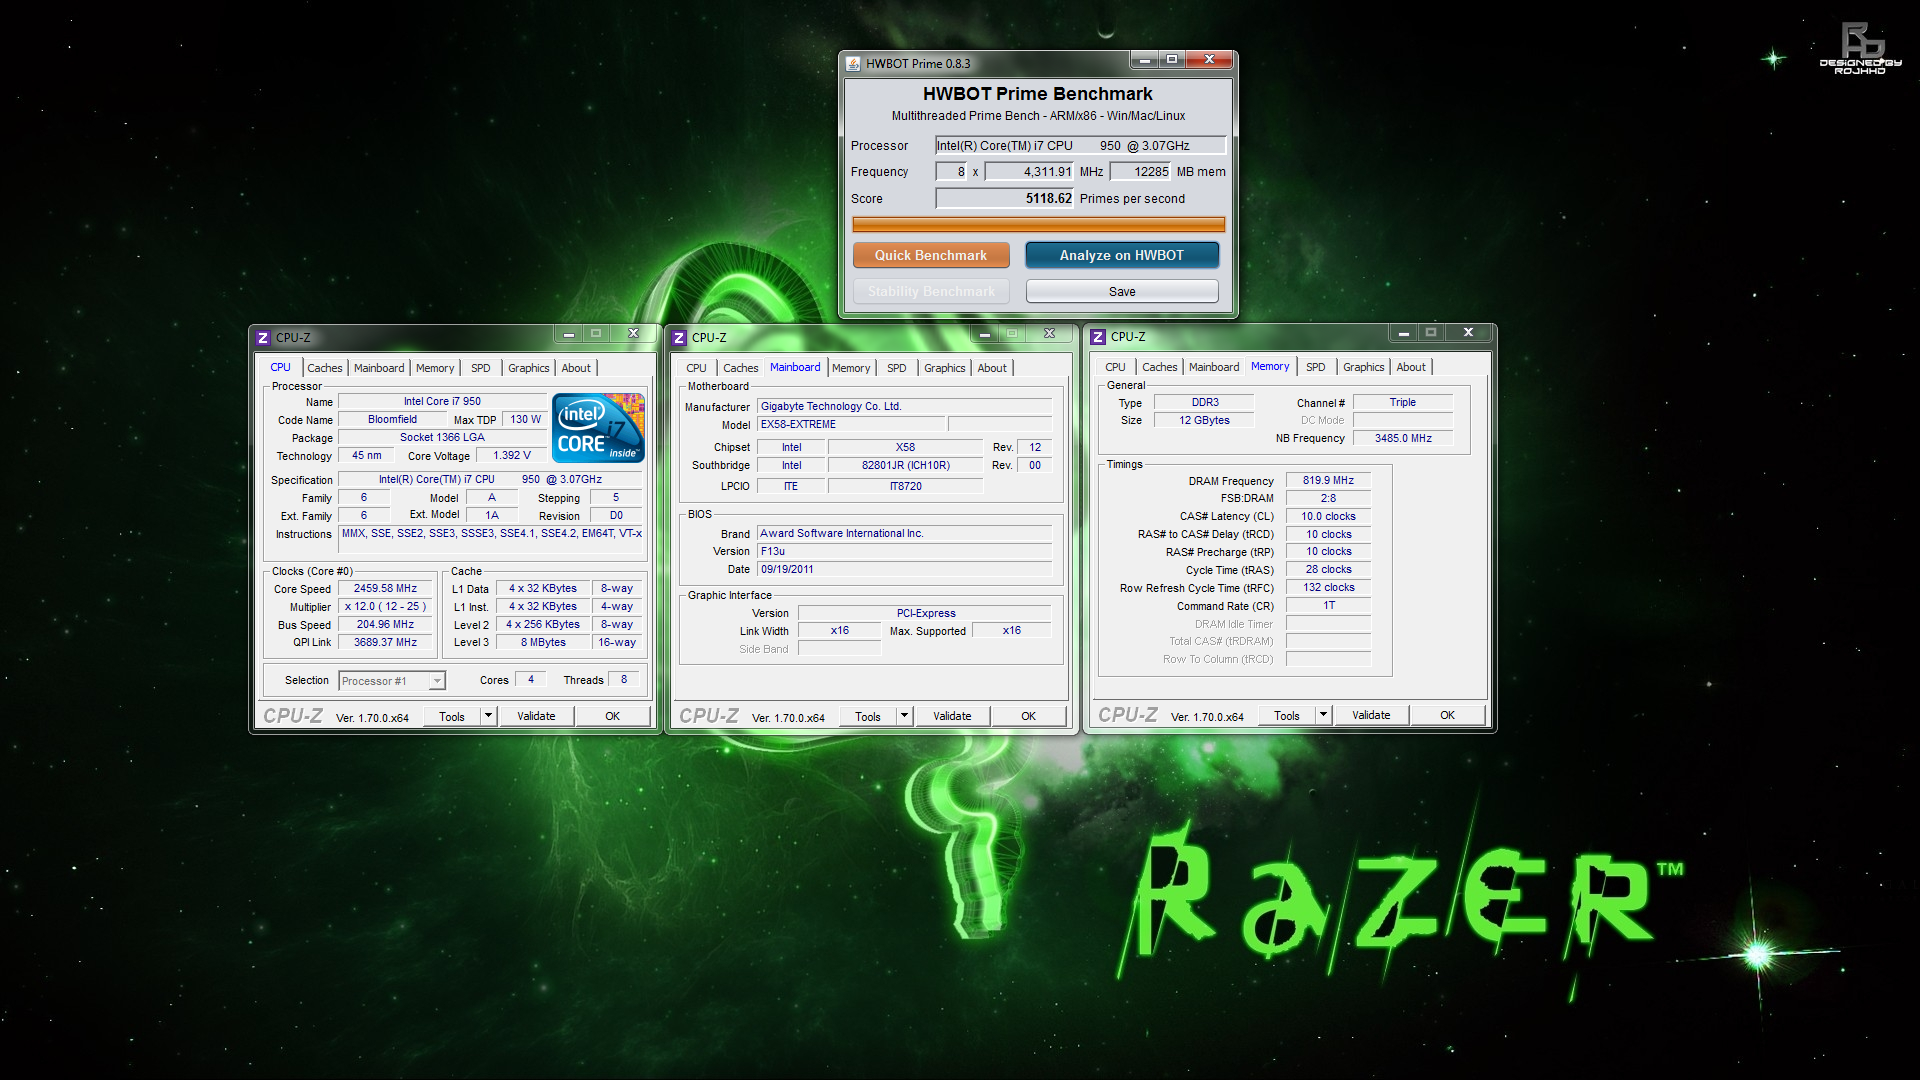Viewport: 1920px width, 1080px height.
Task: Click the Score value 5118.62 field
Action: click(x=1004, y=199)
